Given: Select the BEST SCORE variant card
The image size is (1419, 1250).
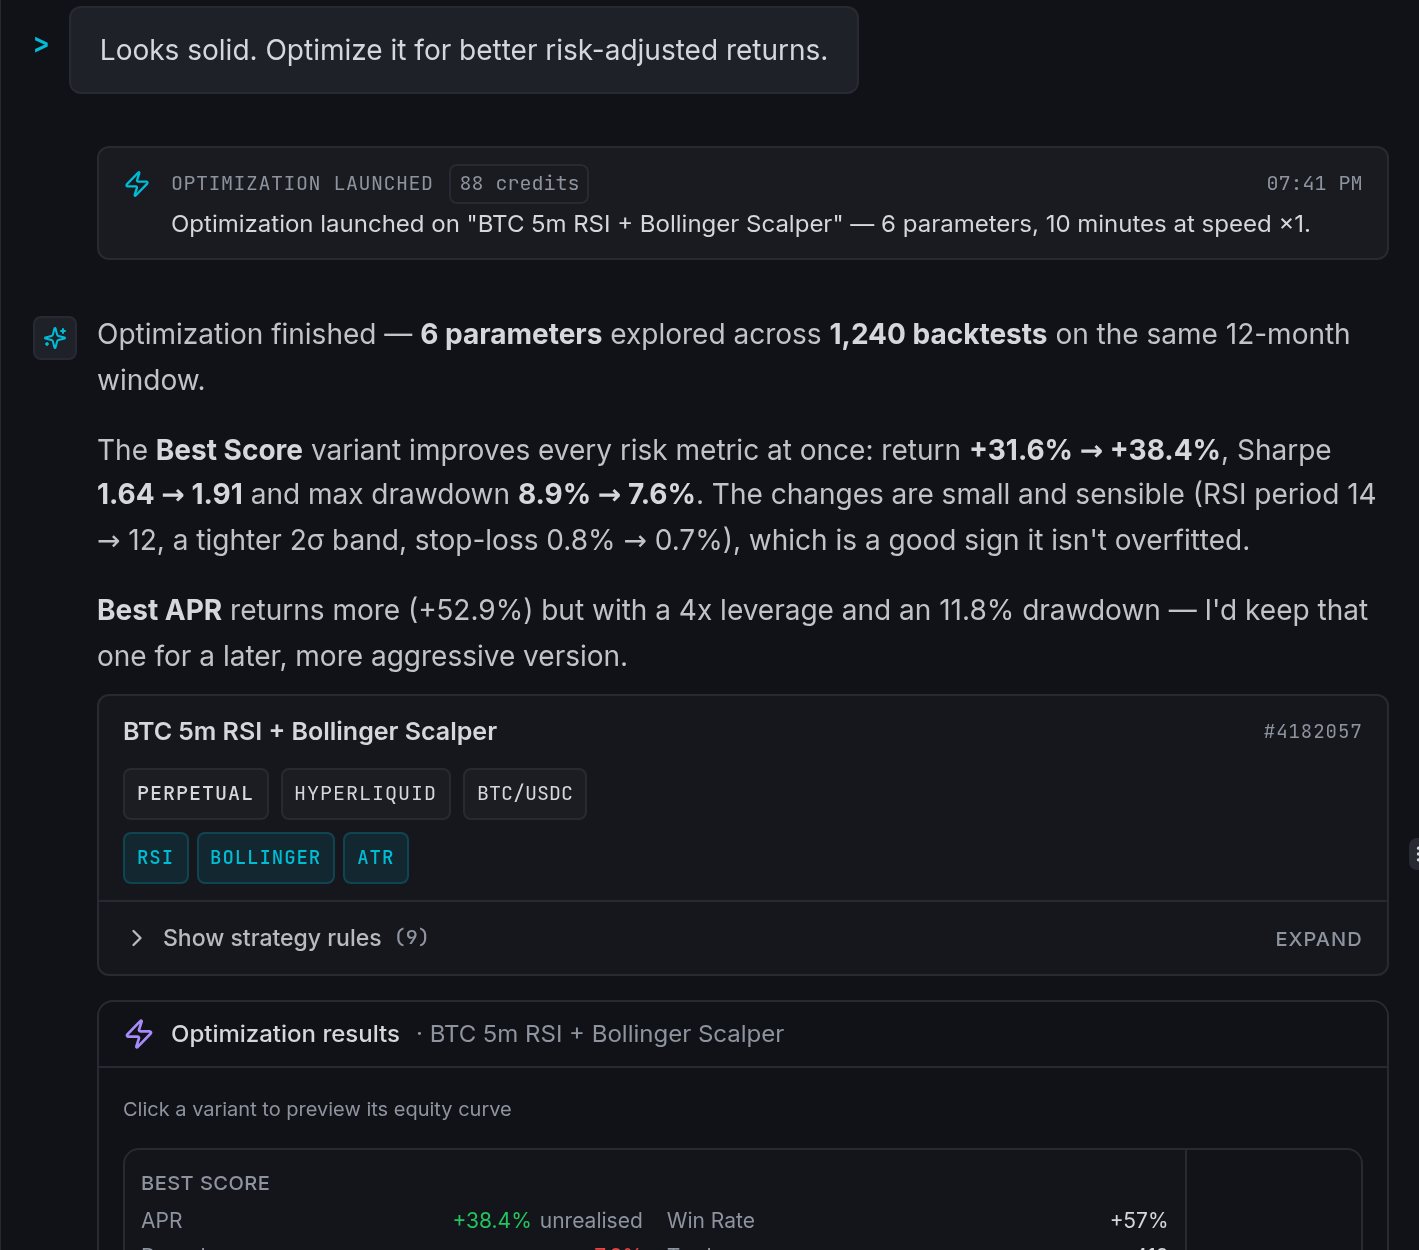Looking at the screenshot, I should coord(655,1200).
